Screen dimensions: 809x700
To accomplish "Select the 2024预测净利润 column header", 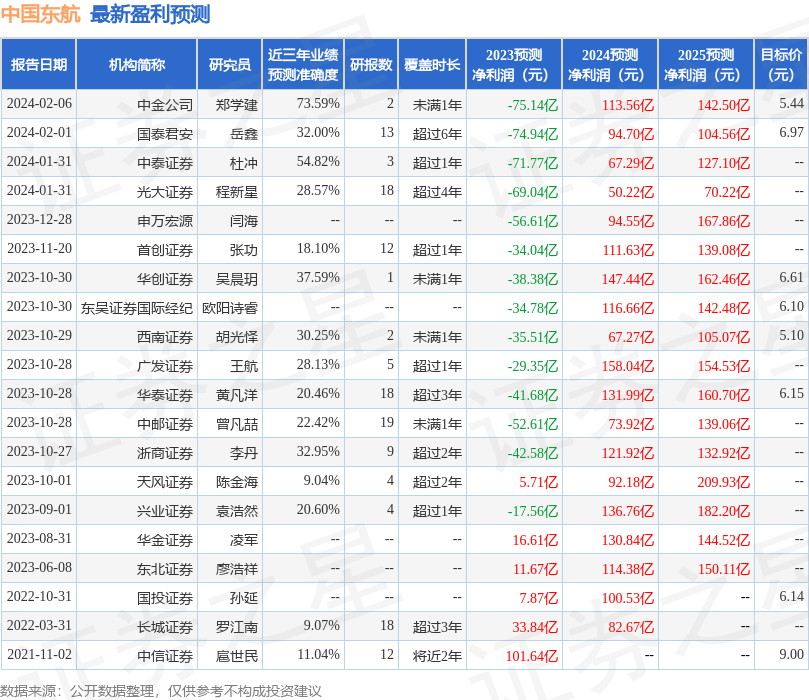I will click(610, 64).
